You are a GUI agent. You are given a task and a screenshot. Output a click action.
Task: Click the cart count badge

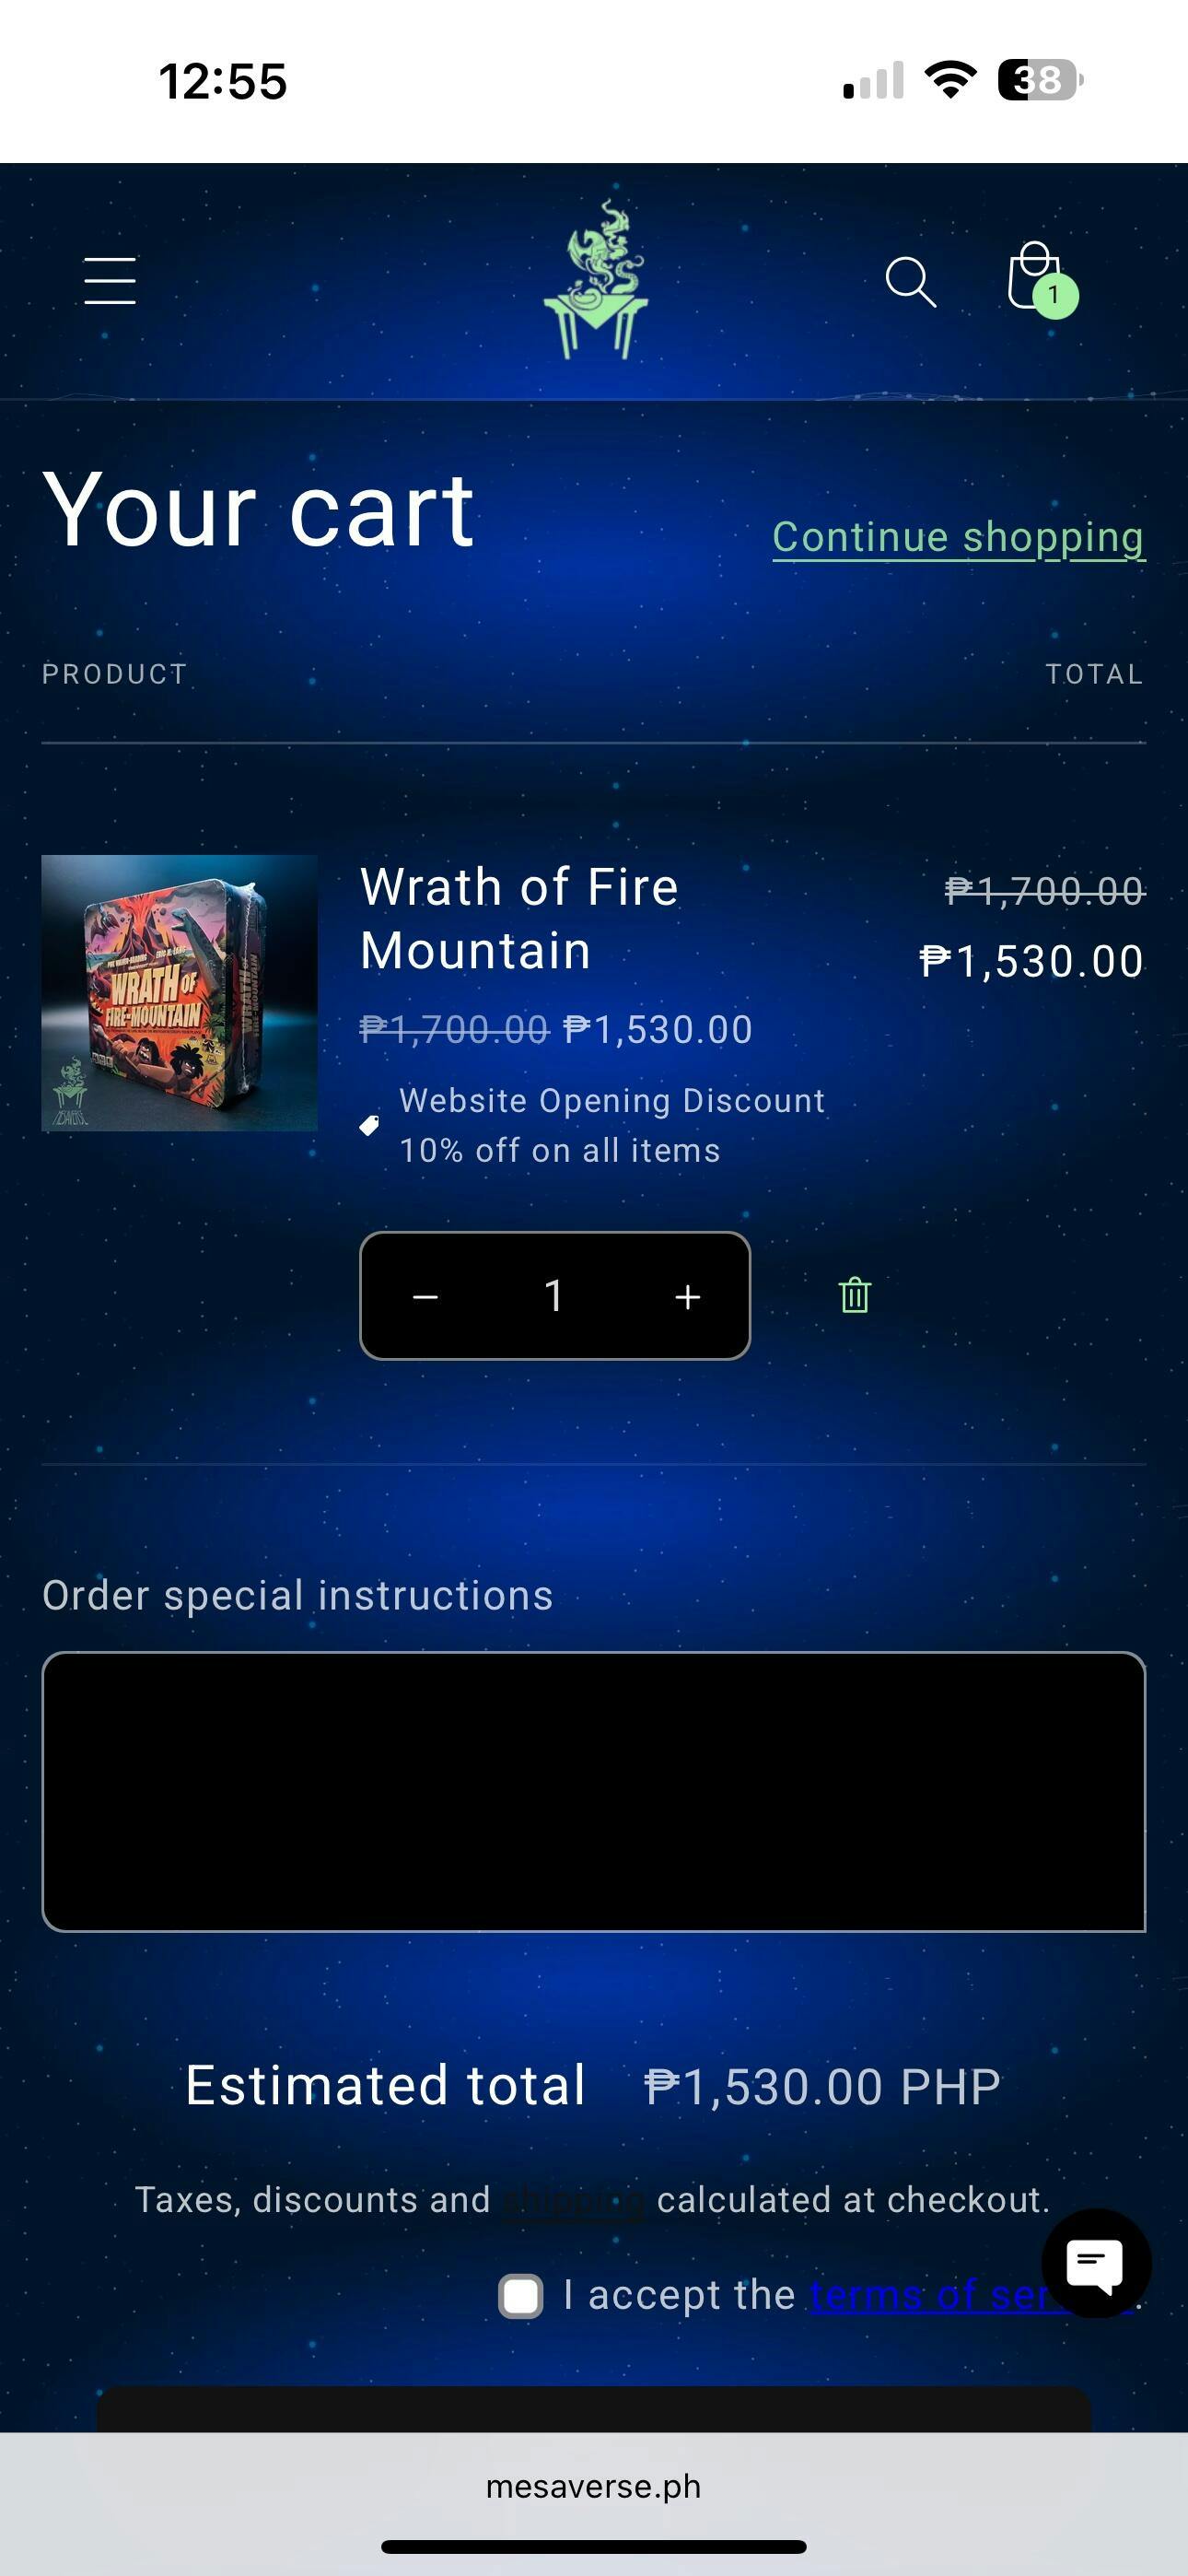click(x=1055, y=295)
